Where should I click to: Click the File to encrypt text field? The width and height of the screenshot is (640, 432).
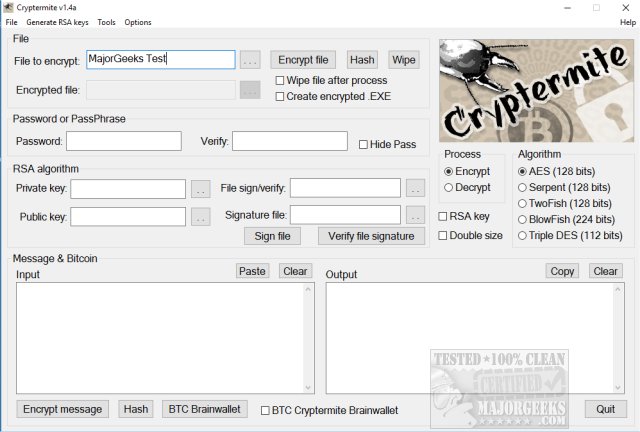coord(161,60)
